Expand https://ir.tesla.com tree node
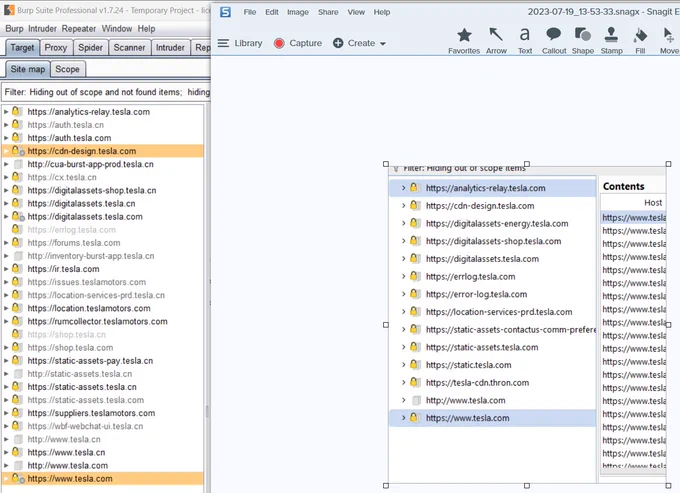The width and height of the screenshot is (680, 493). point(6,269)
